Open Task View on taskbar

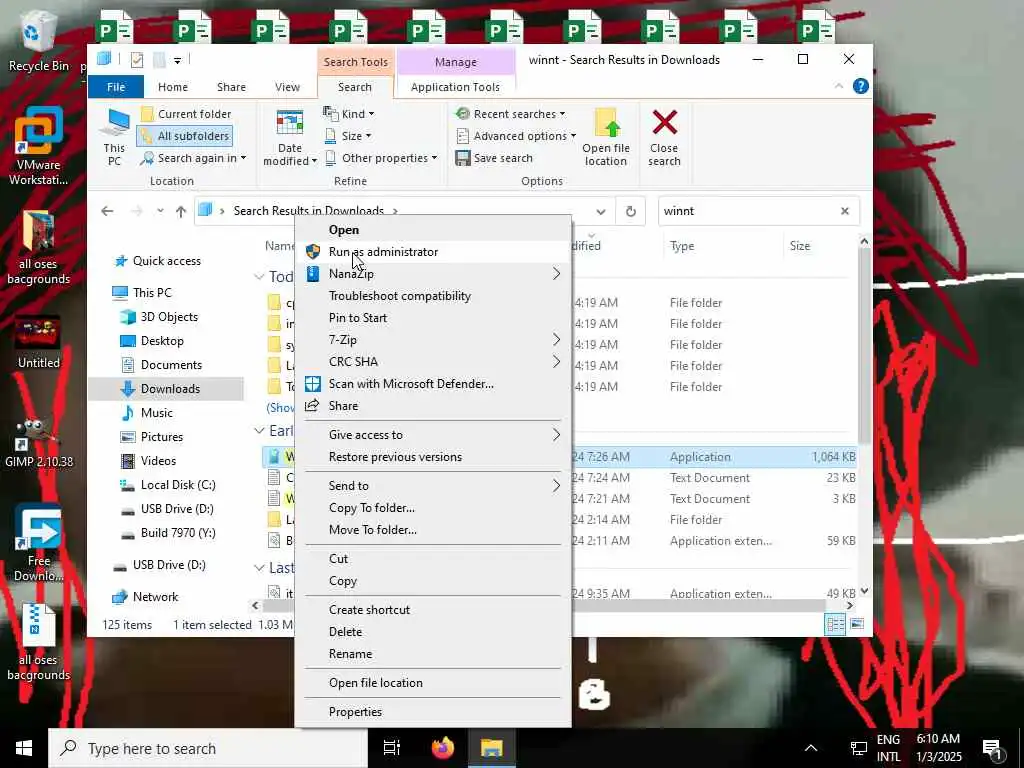click(x=392, y=748)
